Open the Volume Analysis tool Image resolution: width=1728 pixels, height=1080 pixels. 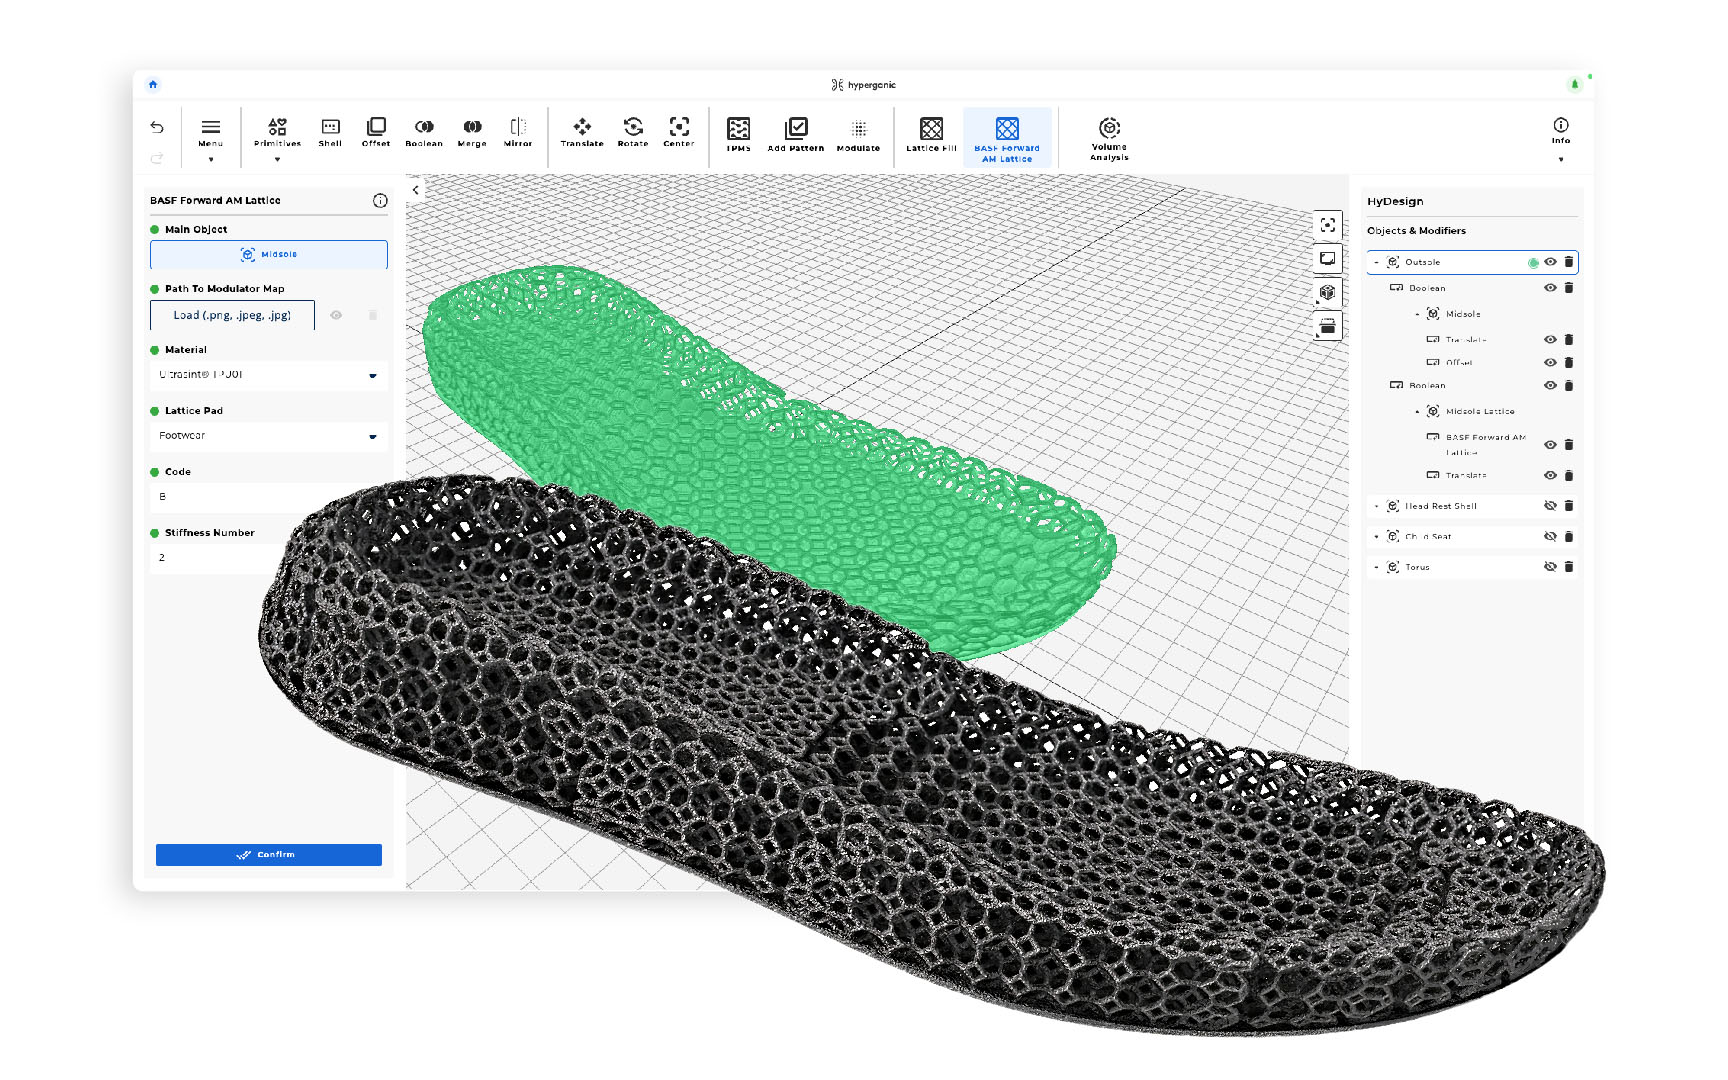coord(1109,139)
